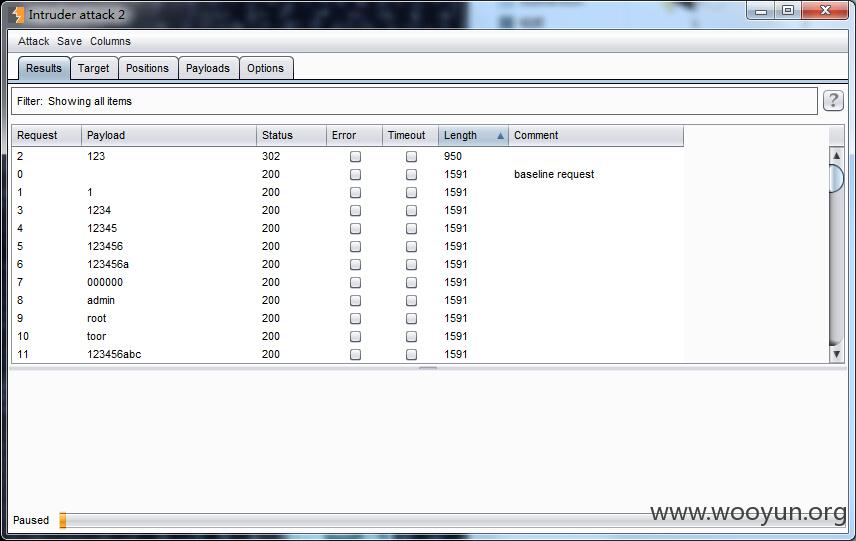This screenshot has width=856, height=541.
Task: Select the payload root cell
Action: click(97, 318)
